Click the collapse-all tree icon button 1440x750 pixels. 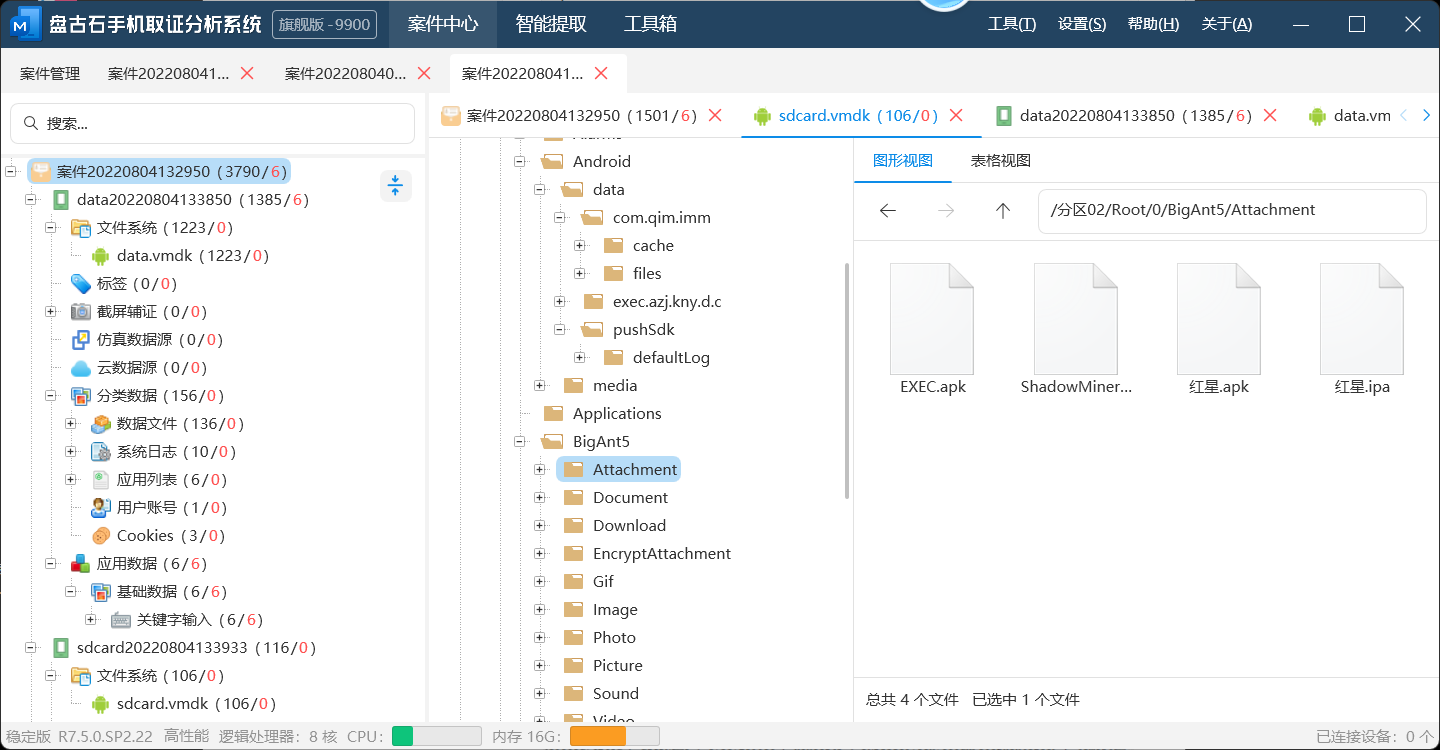(395, 185)
